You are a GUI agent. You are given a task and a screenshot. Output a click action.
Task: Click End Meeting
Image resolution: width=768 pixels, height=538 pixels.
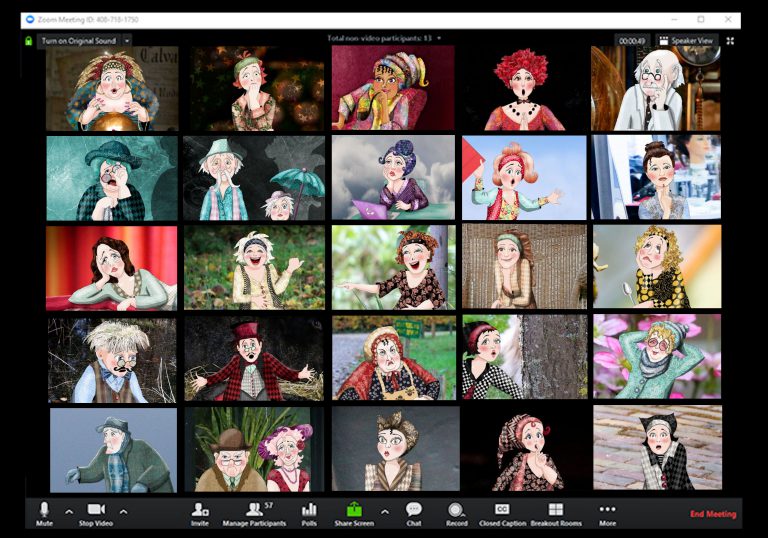(713, 514)
